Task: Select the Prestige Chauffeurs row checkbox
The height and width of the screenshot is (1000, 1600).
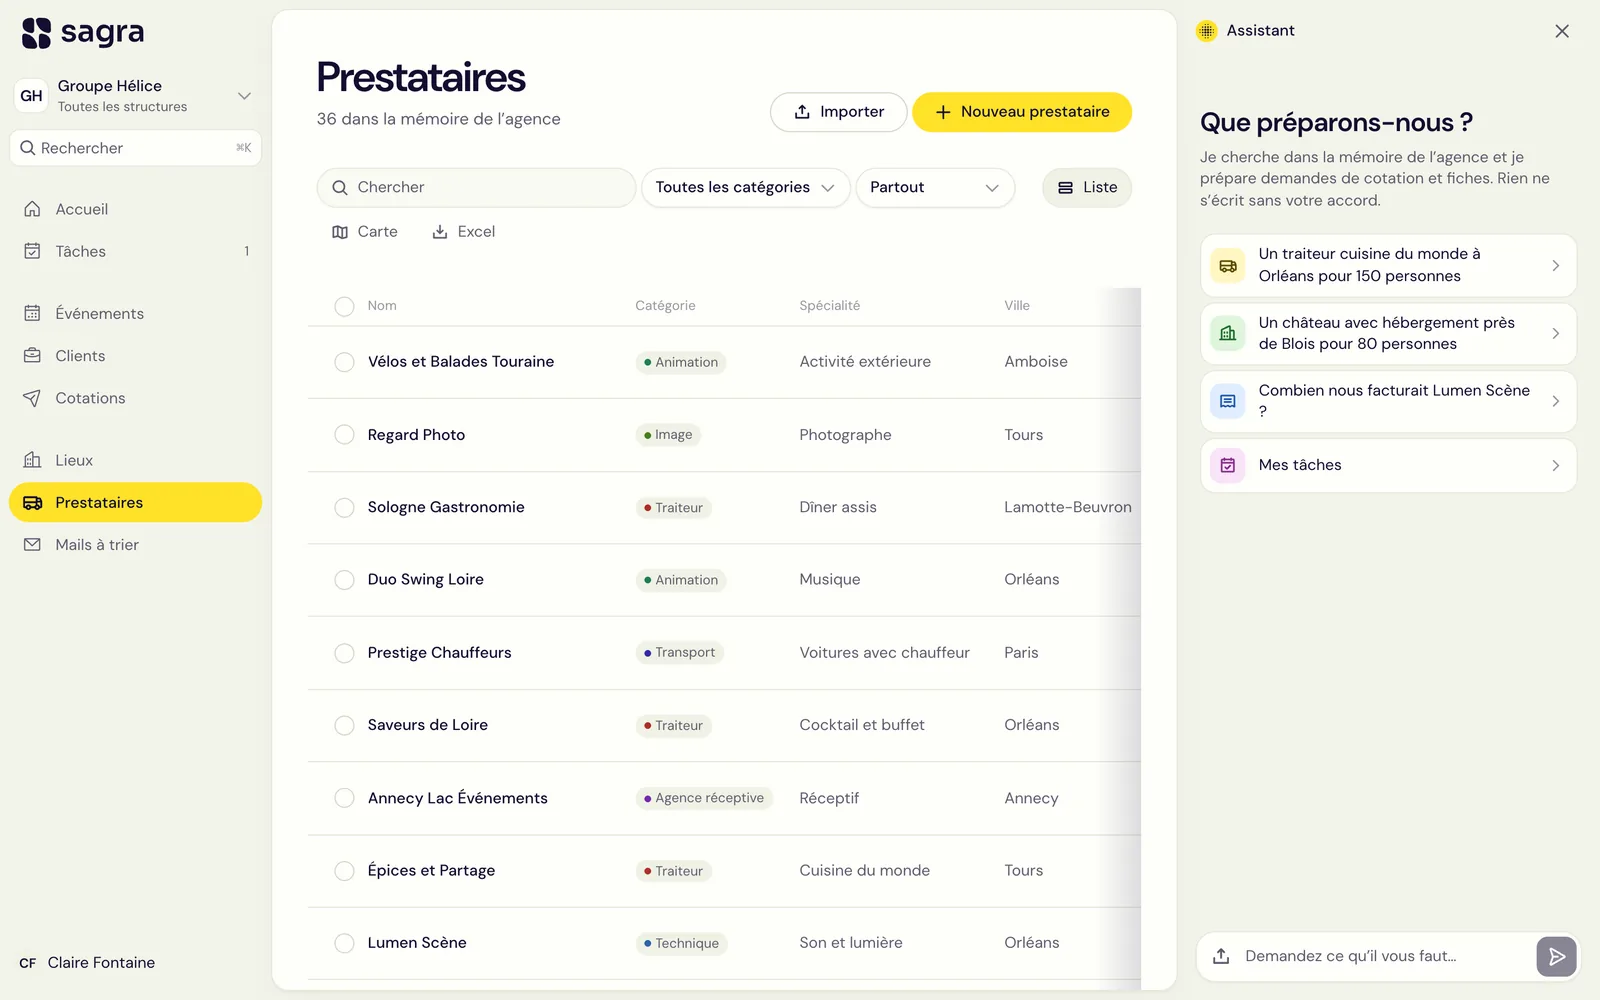Action: coord(344,653)
